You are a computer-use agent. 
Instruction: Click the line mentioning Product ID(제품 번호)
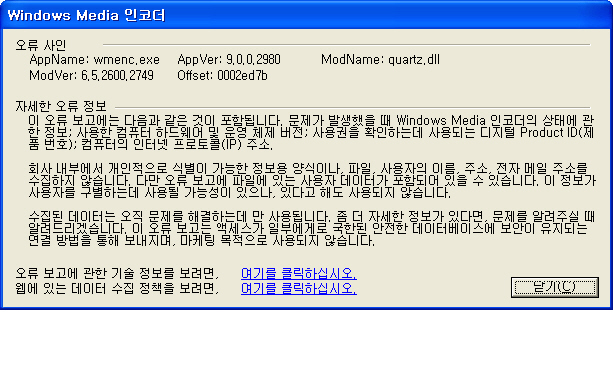click(311, 133)
